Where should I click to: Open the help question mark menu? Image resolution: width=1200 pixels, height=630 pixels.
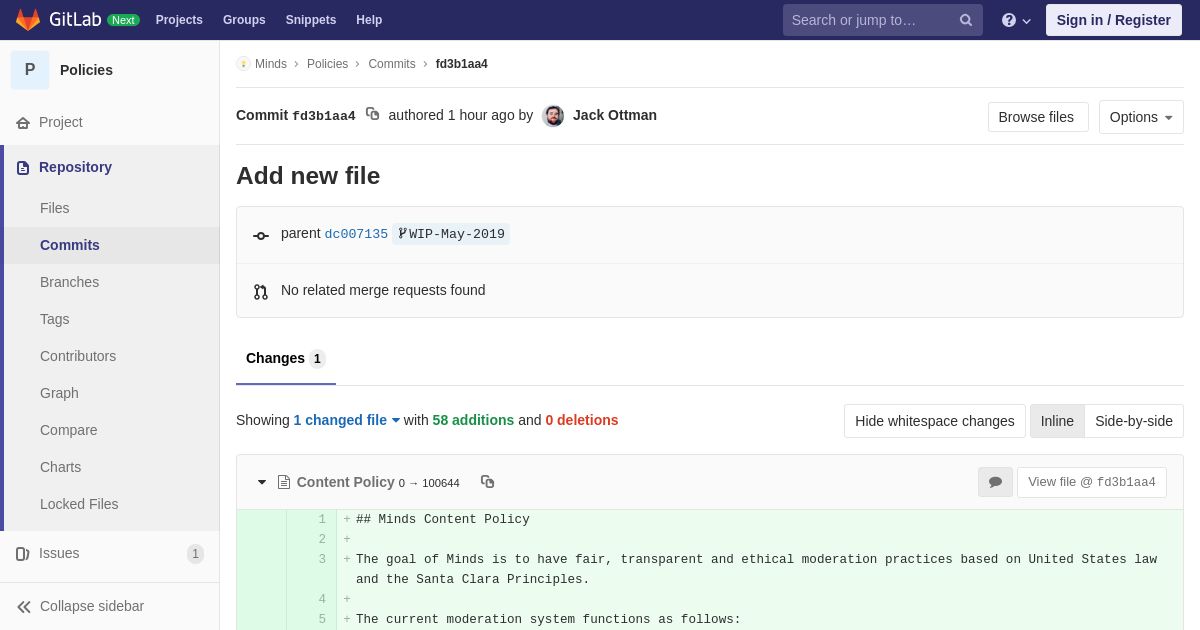(x=1015, y=20)
